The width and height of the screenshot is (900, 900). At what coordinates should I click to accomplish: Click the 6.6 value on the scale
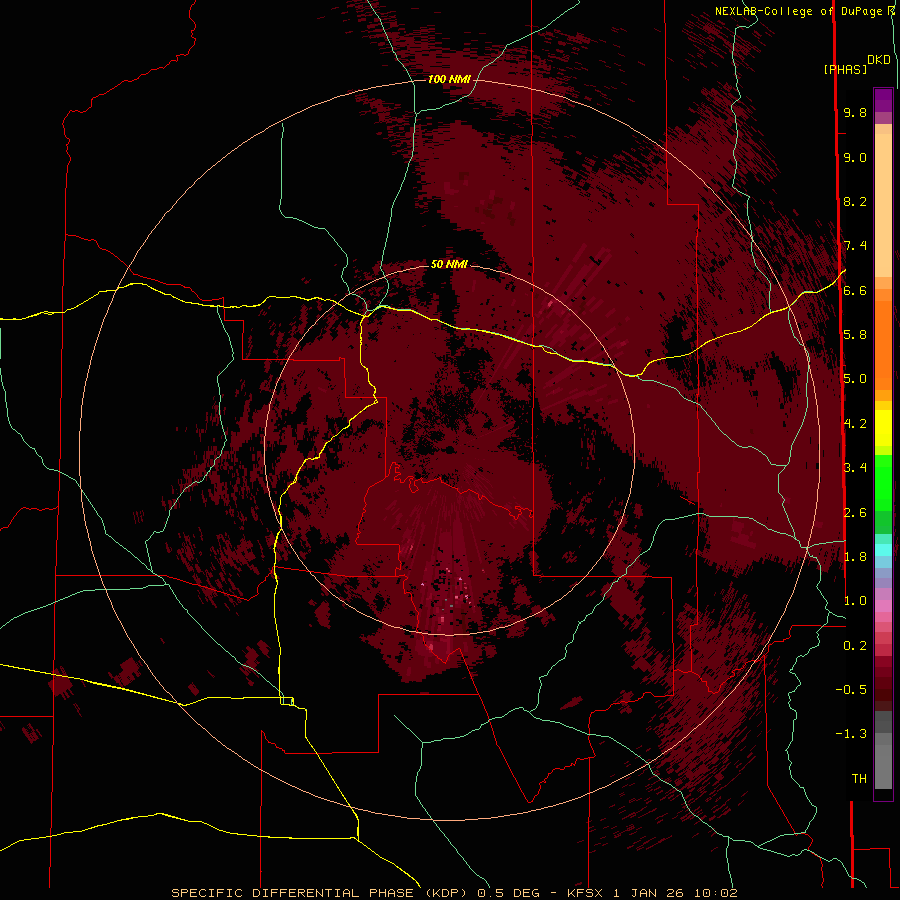tap(855, 290)
